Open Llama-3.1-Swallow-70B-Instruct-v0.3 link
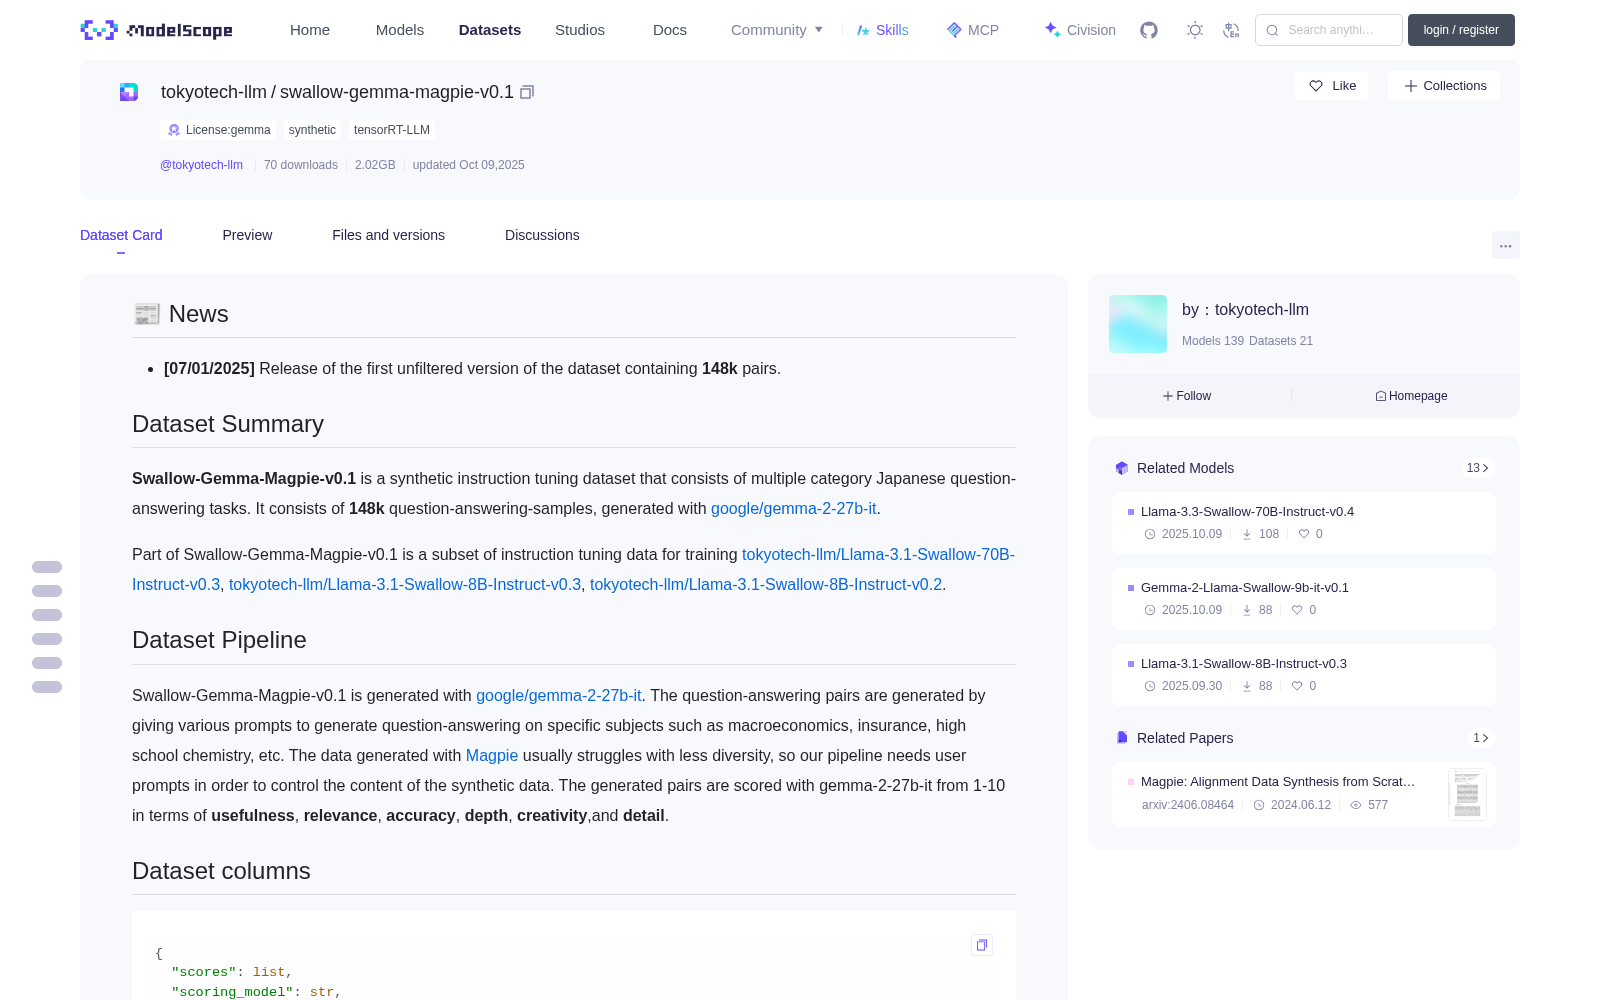Viewport: 1600px width, 1000px height. pos(878,554)
